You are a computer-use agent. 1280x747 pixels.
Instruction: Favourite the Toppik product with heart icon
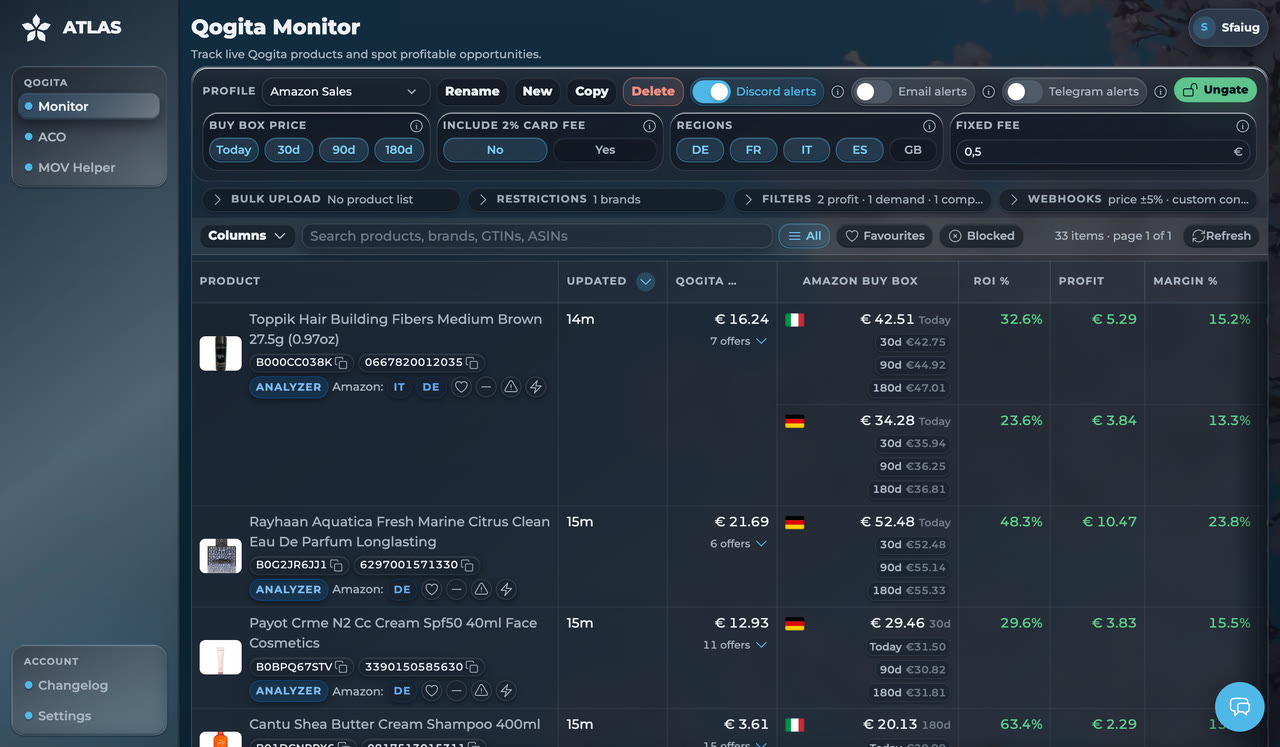461,387
